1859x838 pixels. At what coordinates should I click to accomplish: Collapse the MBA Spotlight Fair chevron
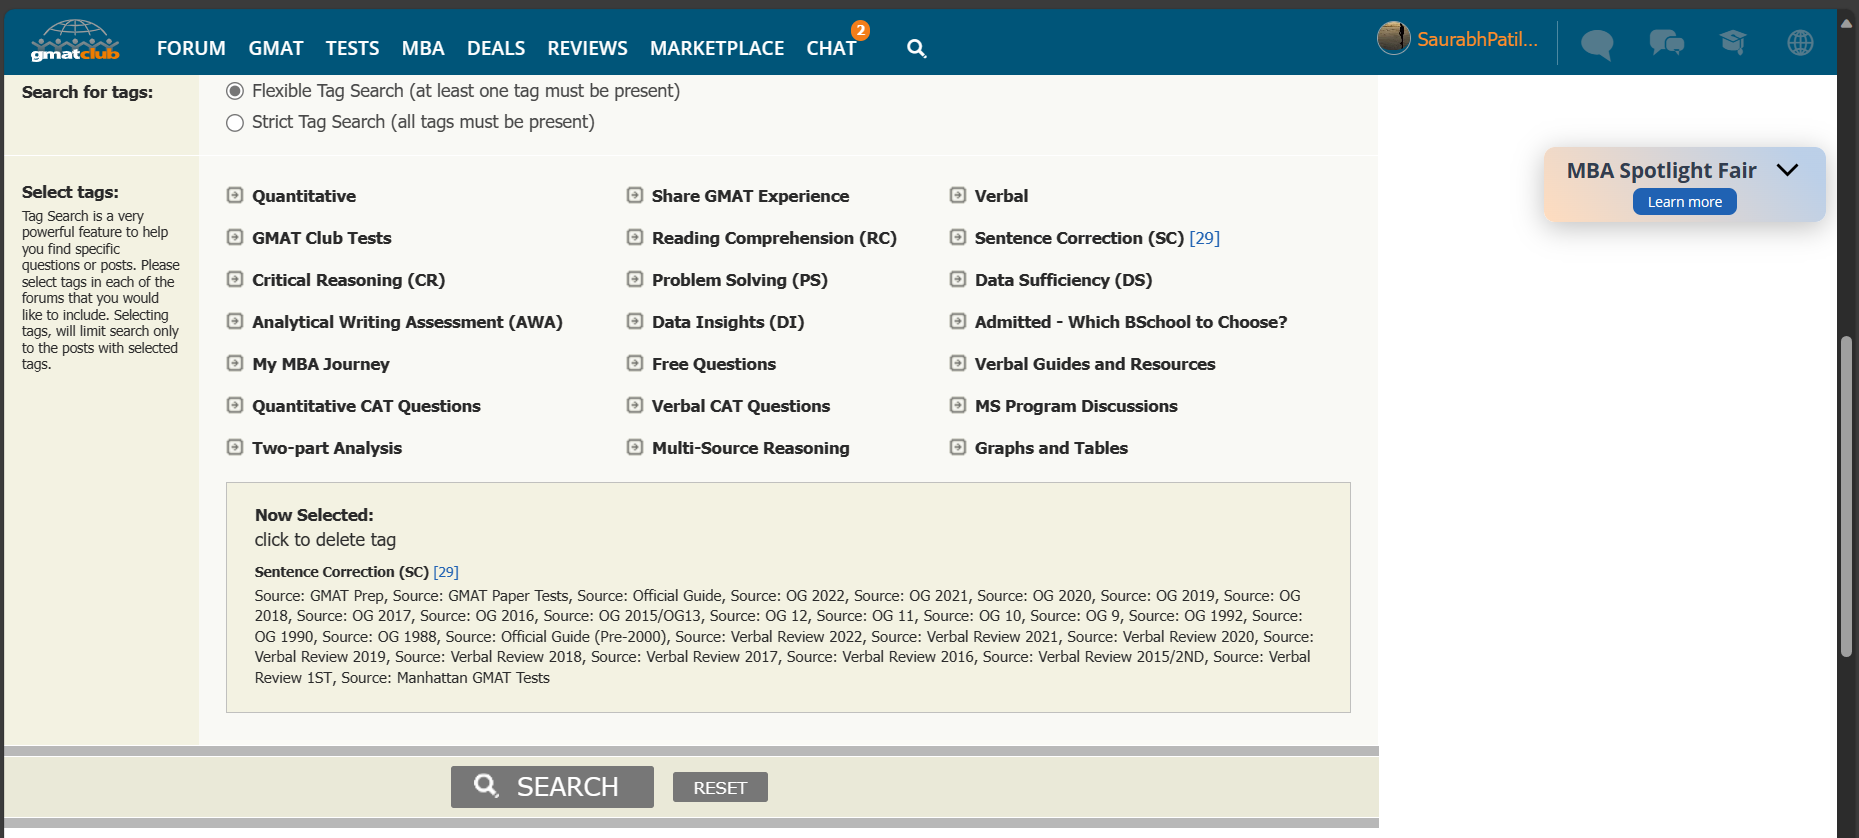point(1787,170)
